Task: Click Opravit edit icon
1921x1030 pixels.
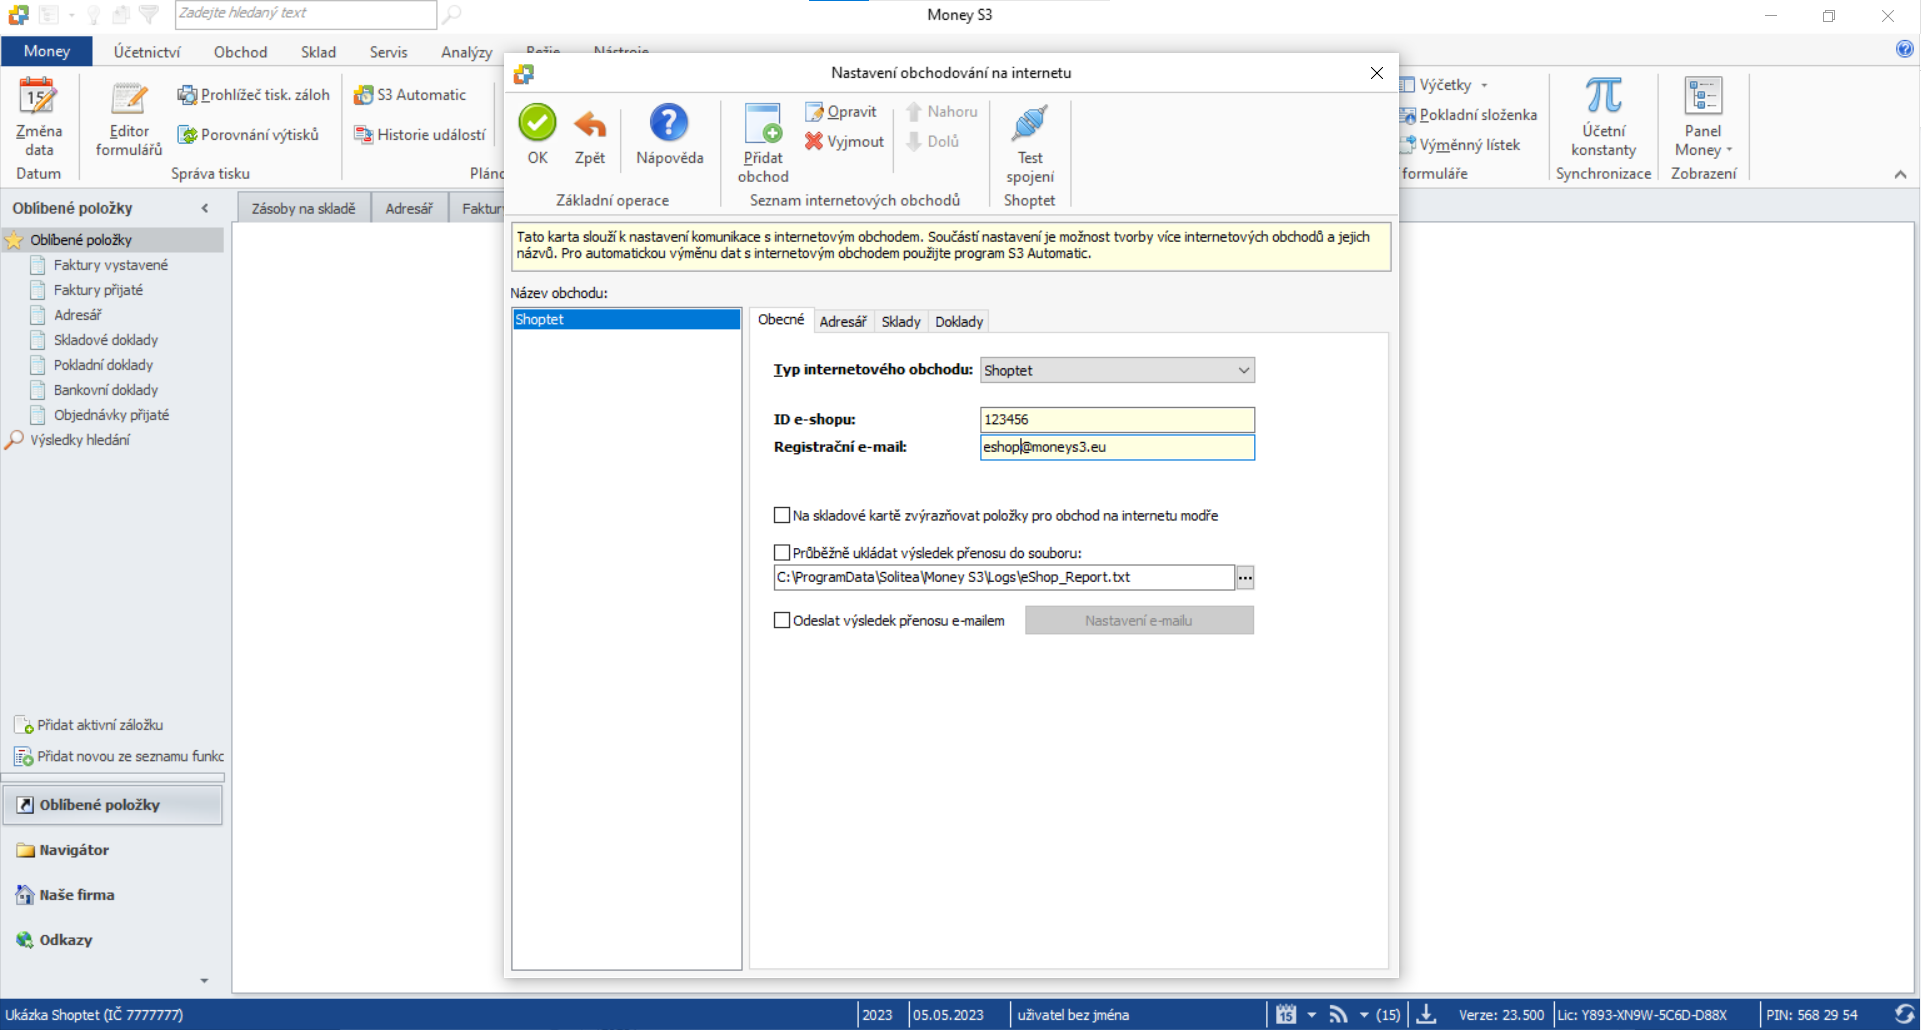Action: [x=841, y=112]
